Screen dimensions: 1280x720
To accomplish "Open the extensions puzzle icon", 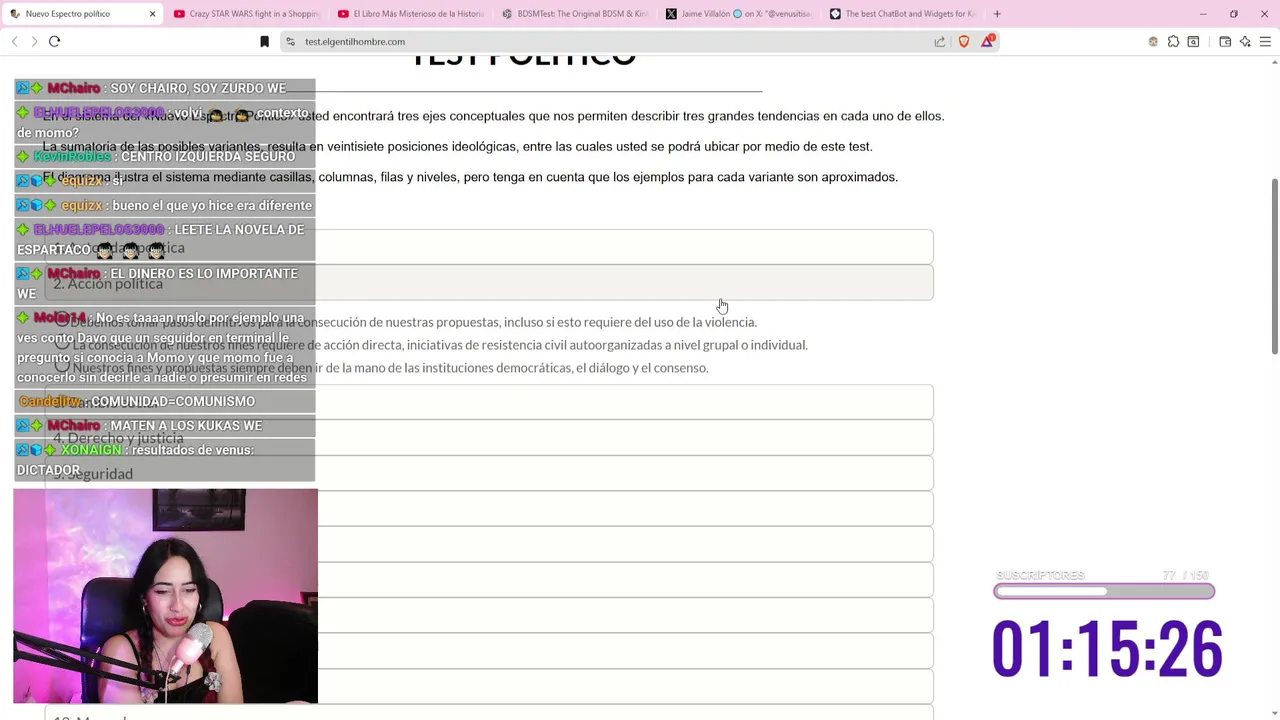I will coord(1173,41).
